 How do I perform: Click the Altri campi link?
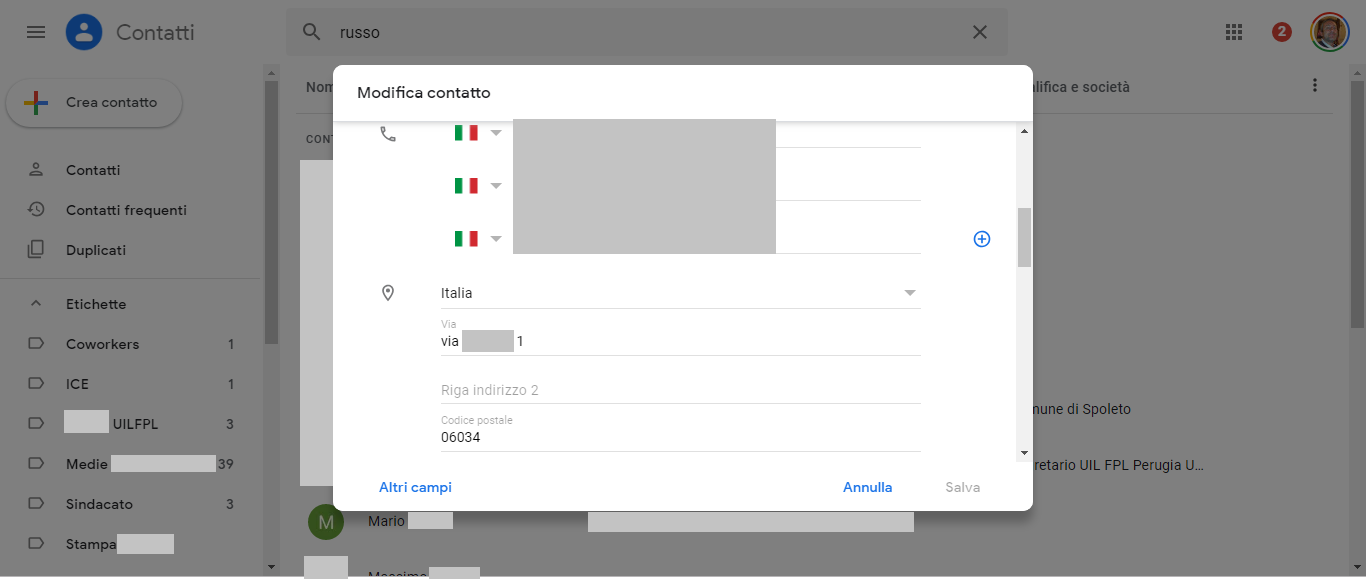coord(415,487)
